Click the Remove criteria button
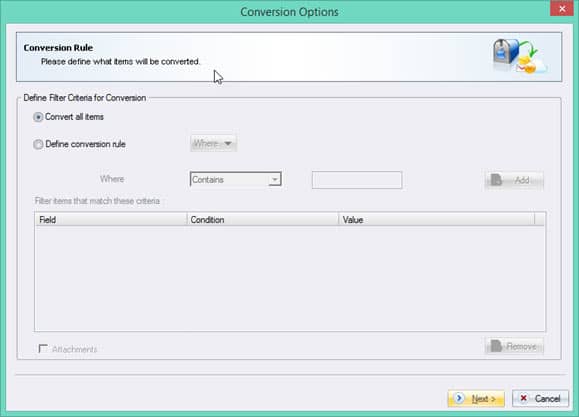The height and width of the screenshot is (417, 579). tap(514, 346)
